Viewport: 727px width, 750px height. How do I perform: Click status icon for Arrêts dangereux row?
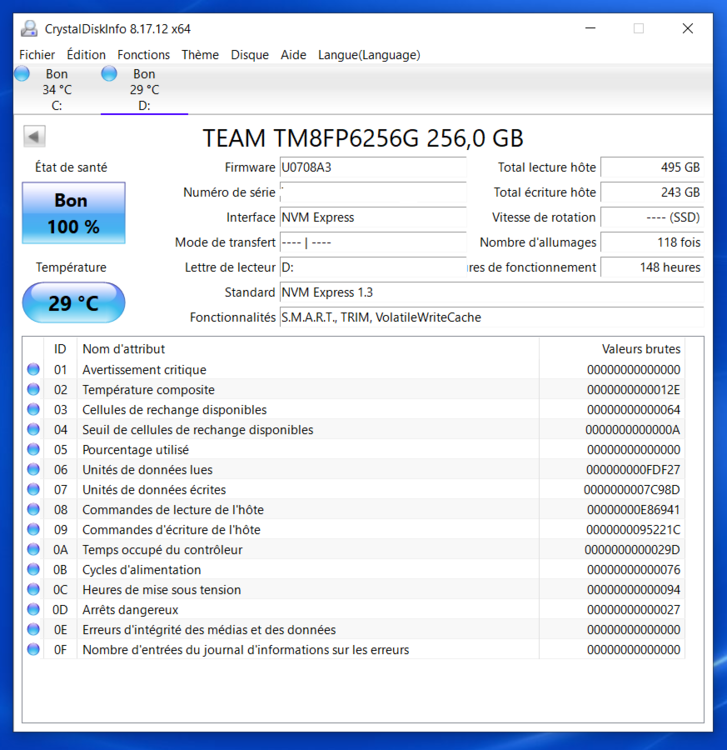click(x=33, y=610)
